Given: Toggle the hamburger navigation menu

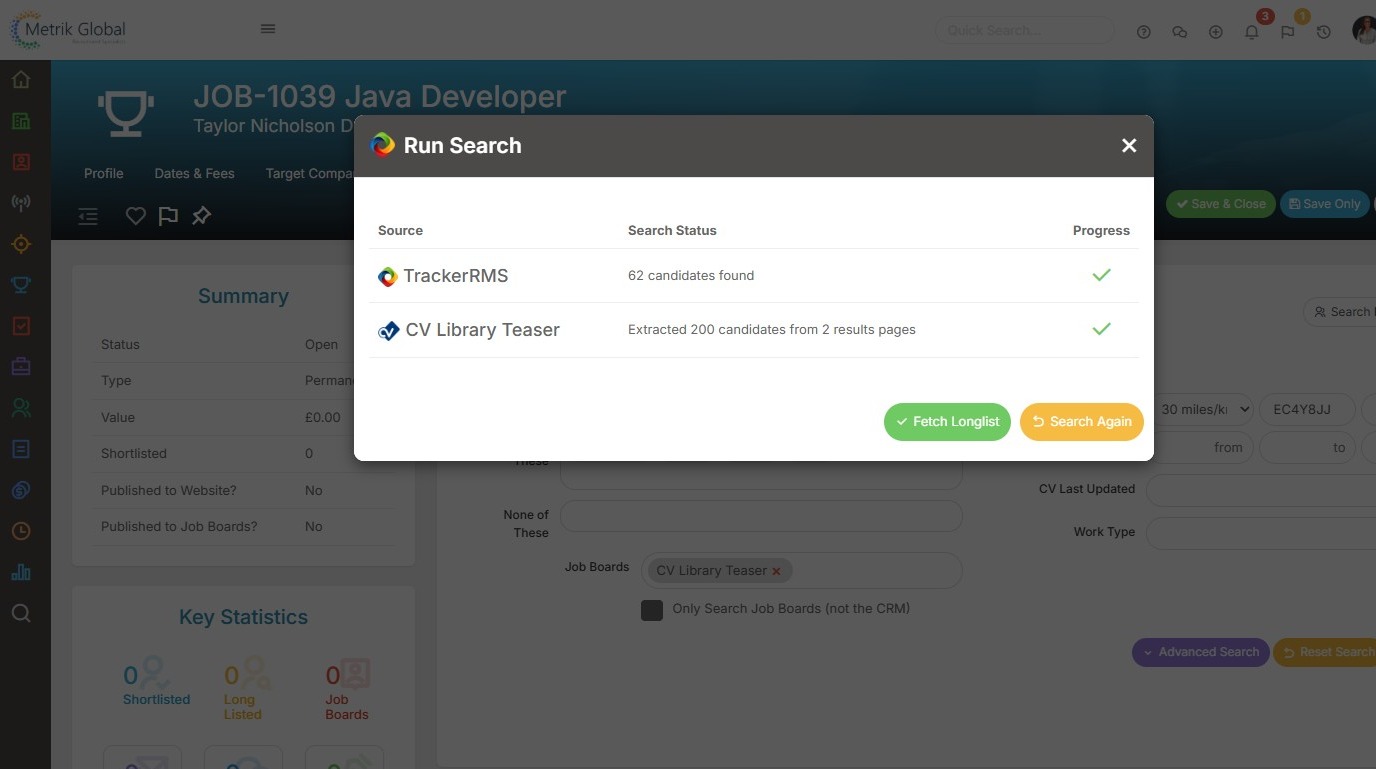Looking at the screenshot, I should coord(268,29).
